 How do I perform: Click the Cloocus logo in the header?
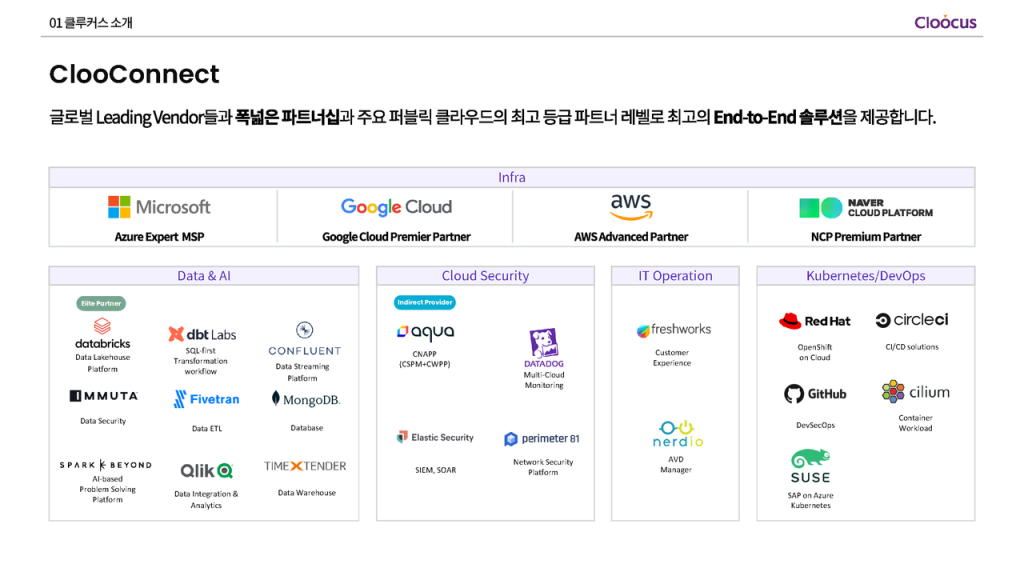[x=945, y=22]
